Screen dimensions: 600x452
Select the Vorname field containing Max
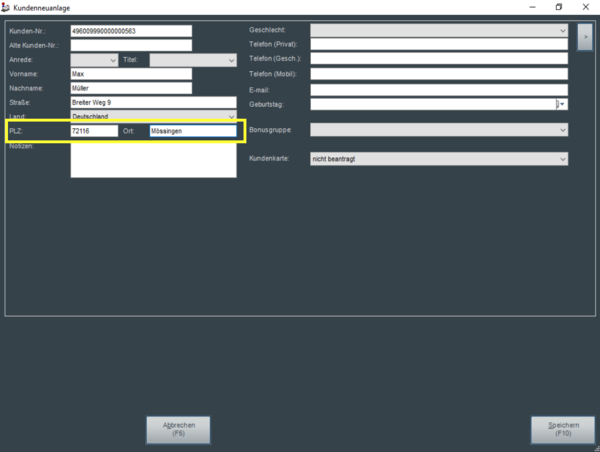[130, 74]
